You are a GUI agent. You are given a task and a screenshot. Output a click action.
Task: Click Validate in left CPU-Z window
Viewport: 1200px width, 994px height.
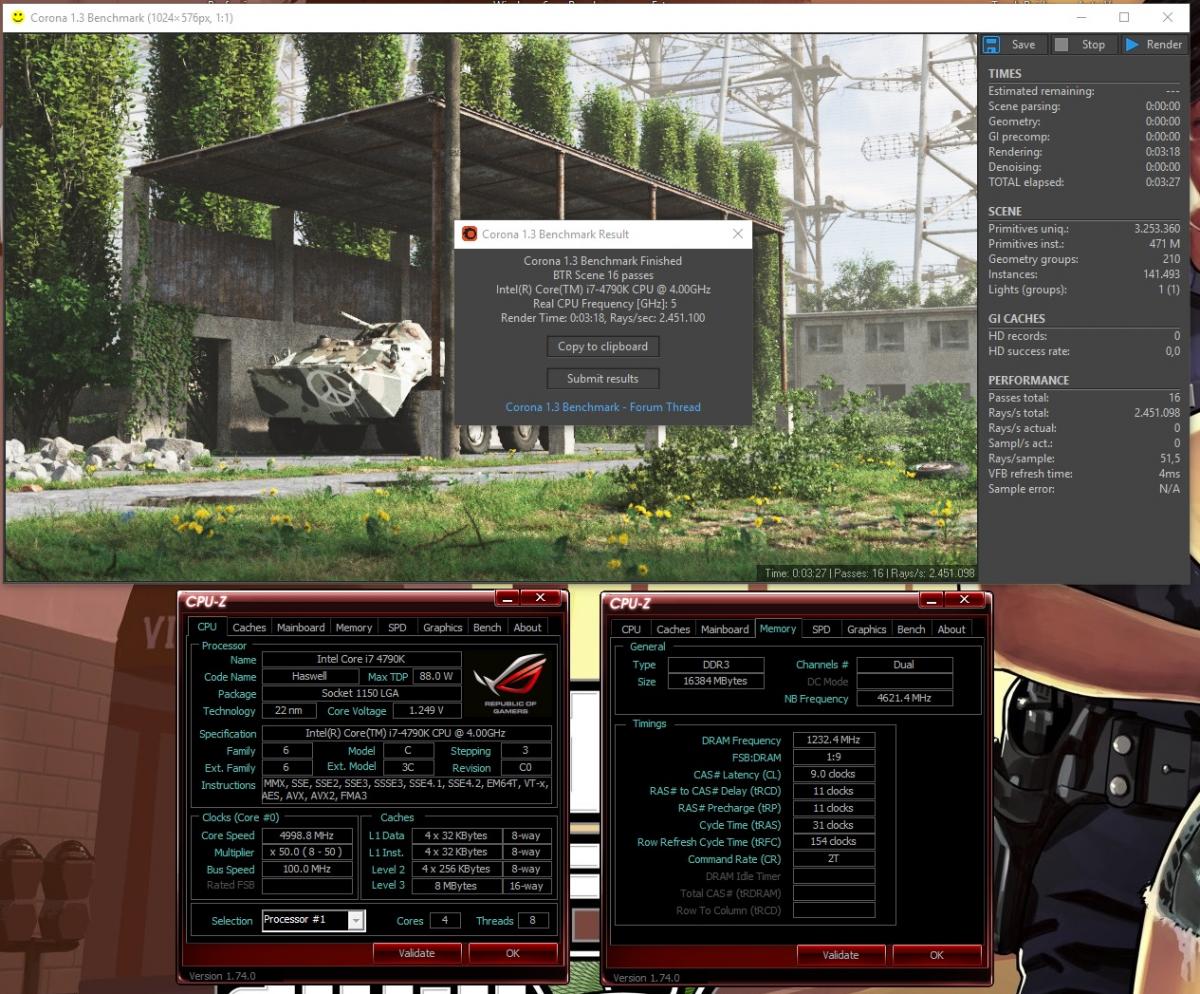pyautogui.click(x=417, y=953)
